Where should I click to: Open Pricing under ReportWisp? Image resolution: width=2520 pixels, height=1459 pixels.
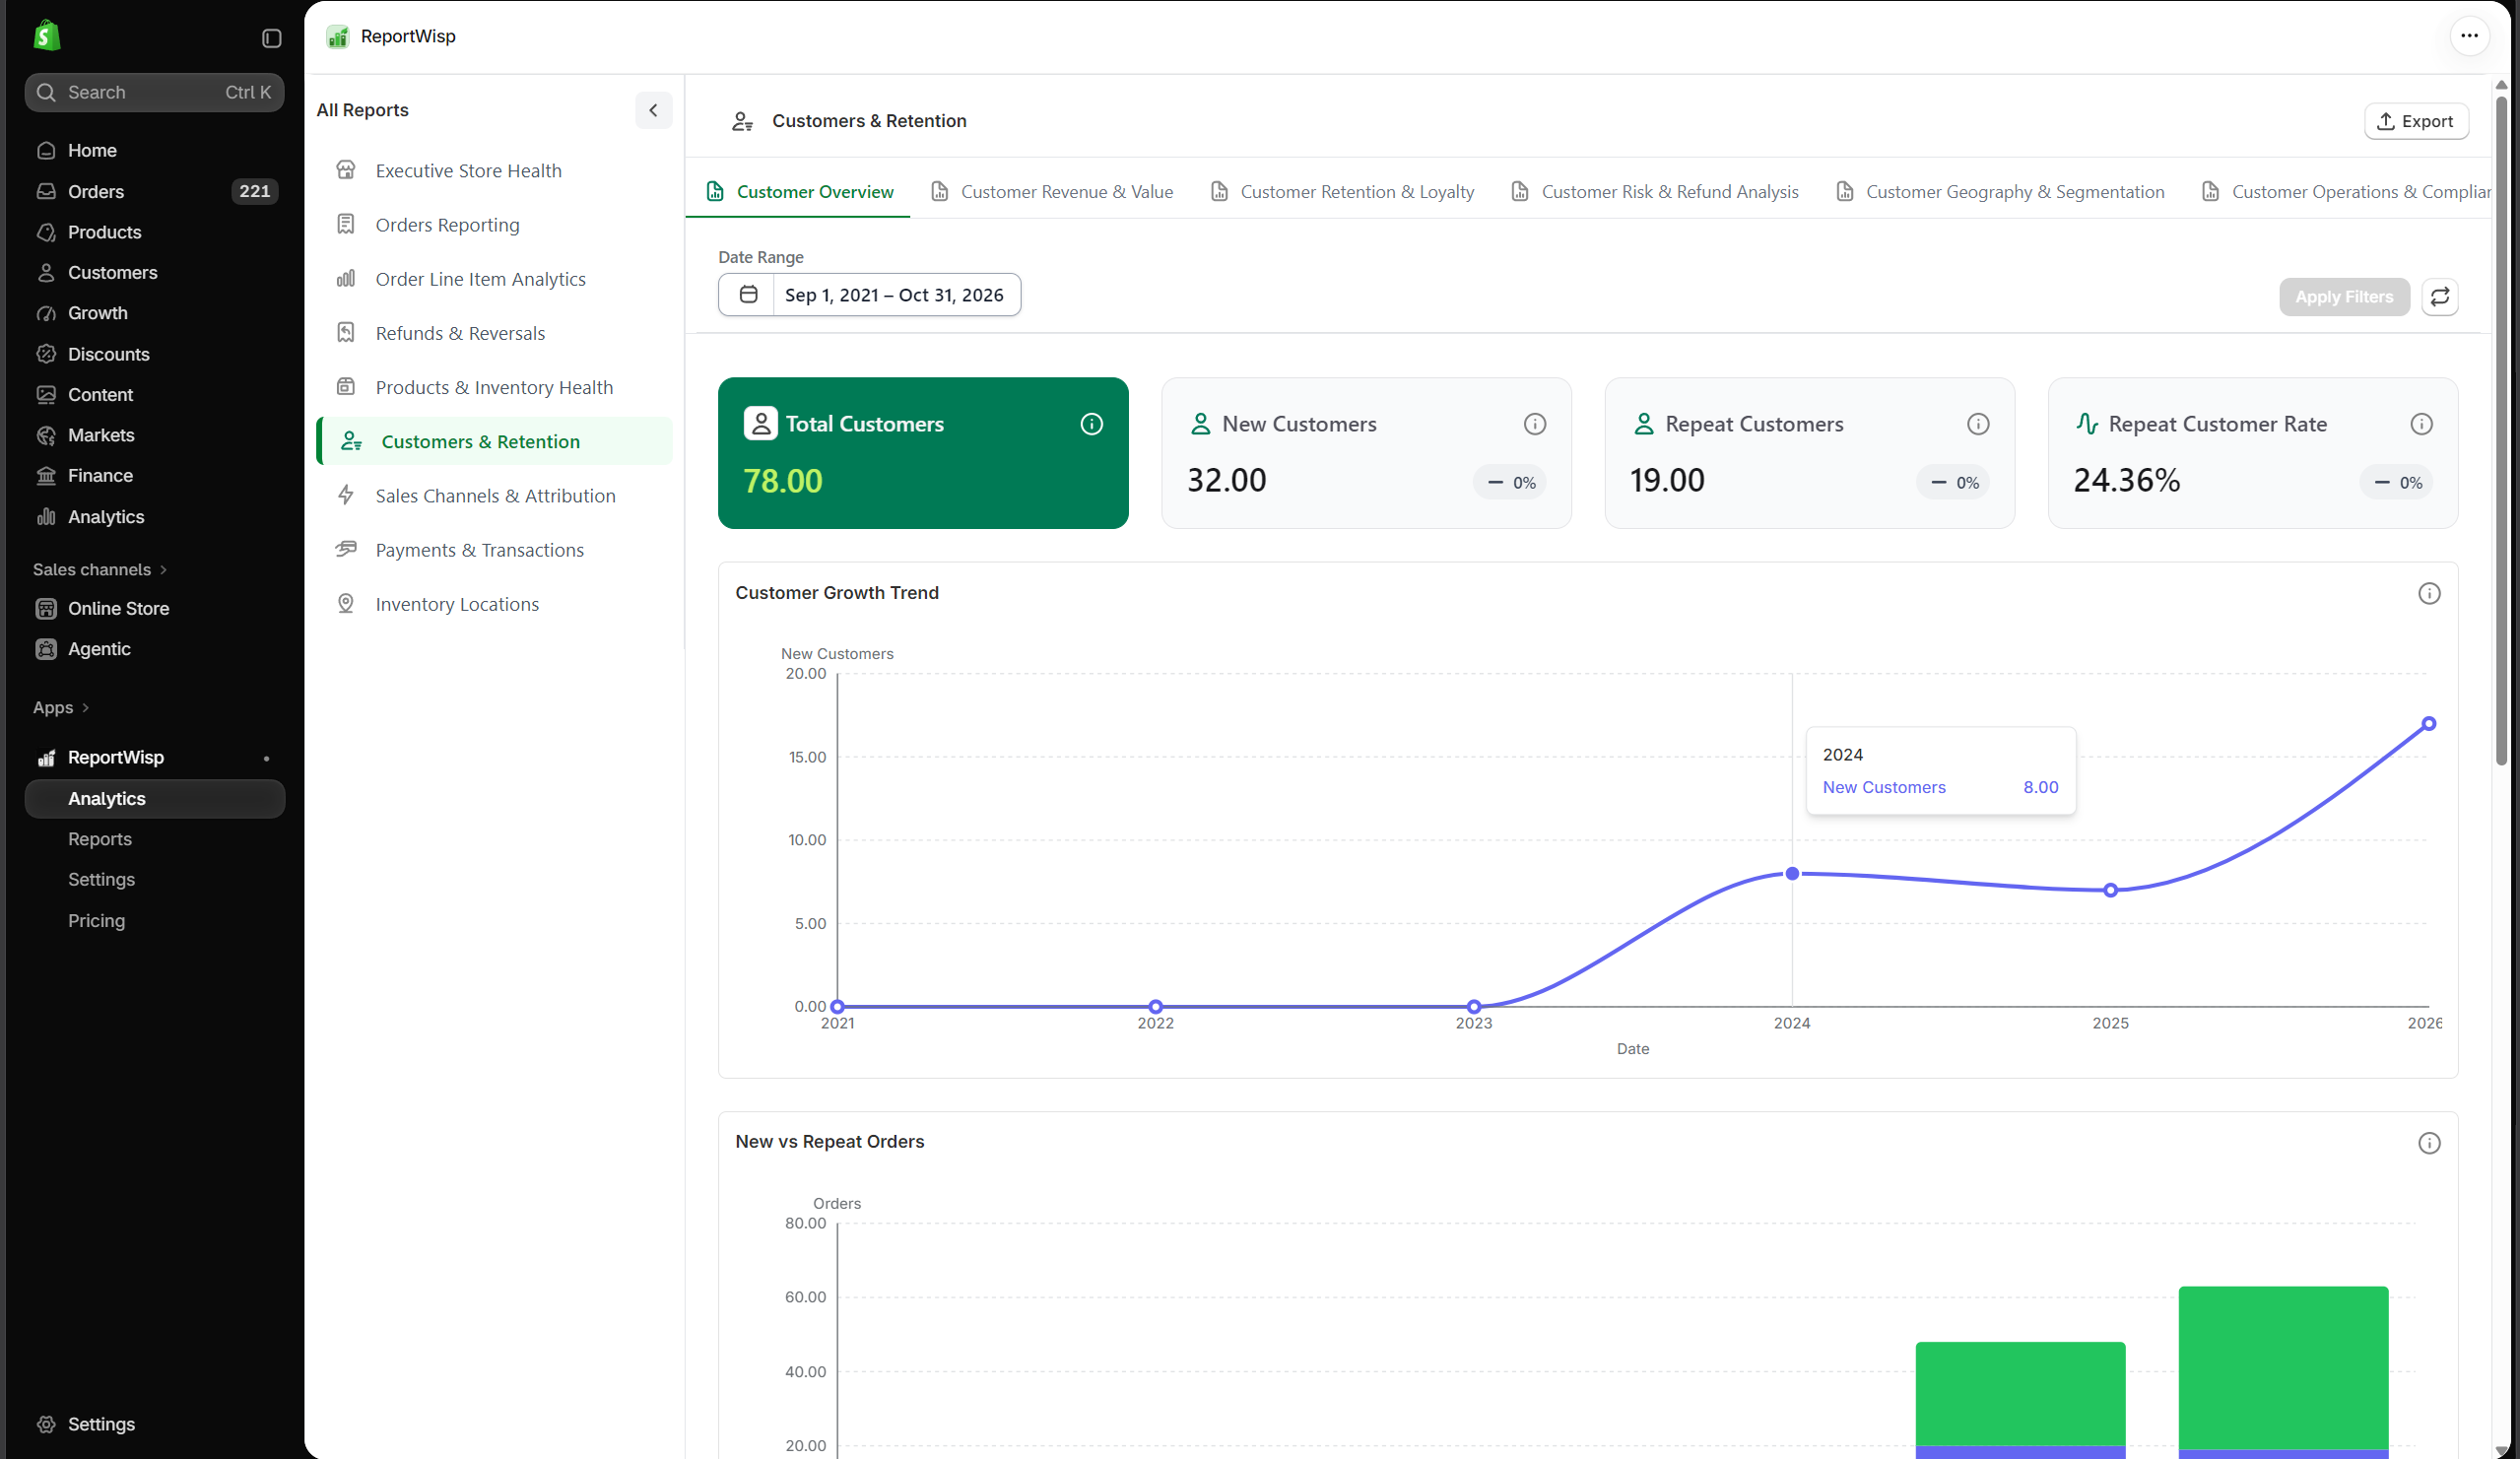click(x=96, y=920)
